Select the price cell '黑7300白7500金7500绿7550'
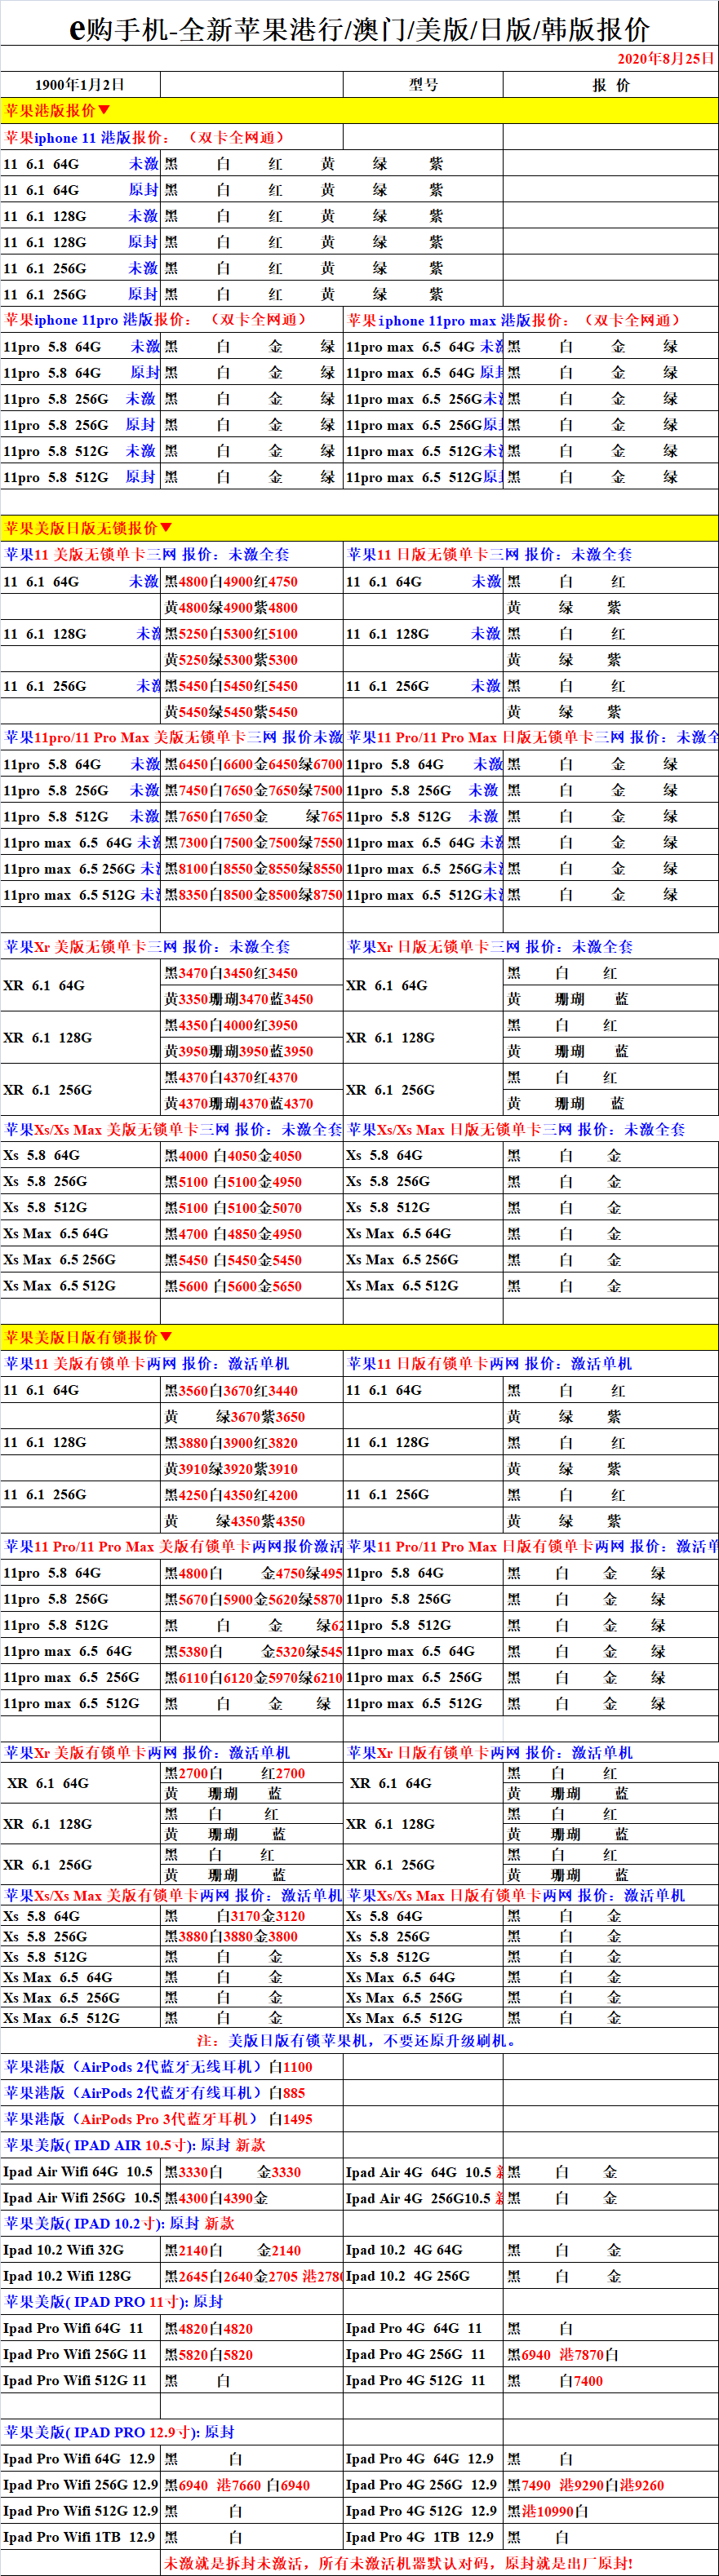The image size is (719, 2576). [252, 842]
